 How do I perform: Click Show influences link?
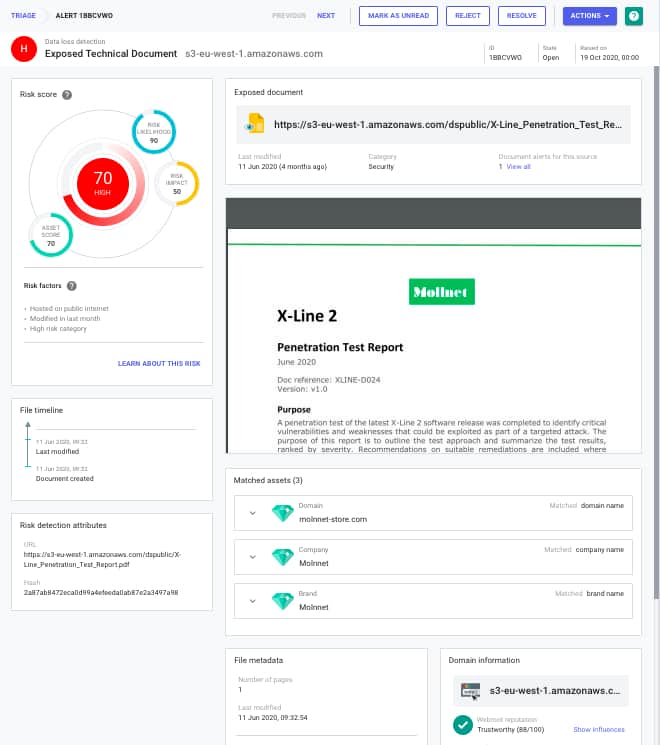click(599, 729)
